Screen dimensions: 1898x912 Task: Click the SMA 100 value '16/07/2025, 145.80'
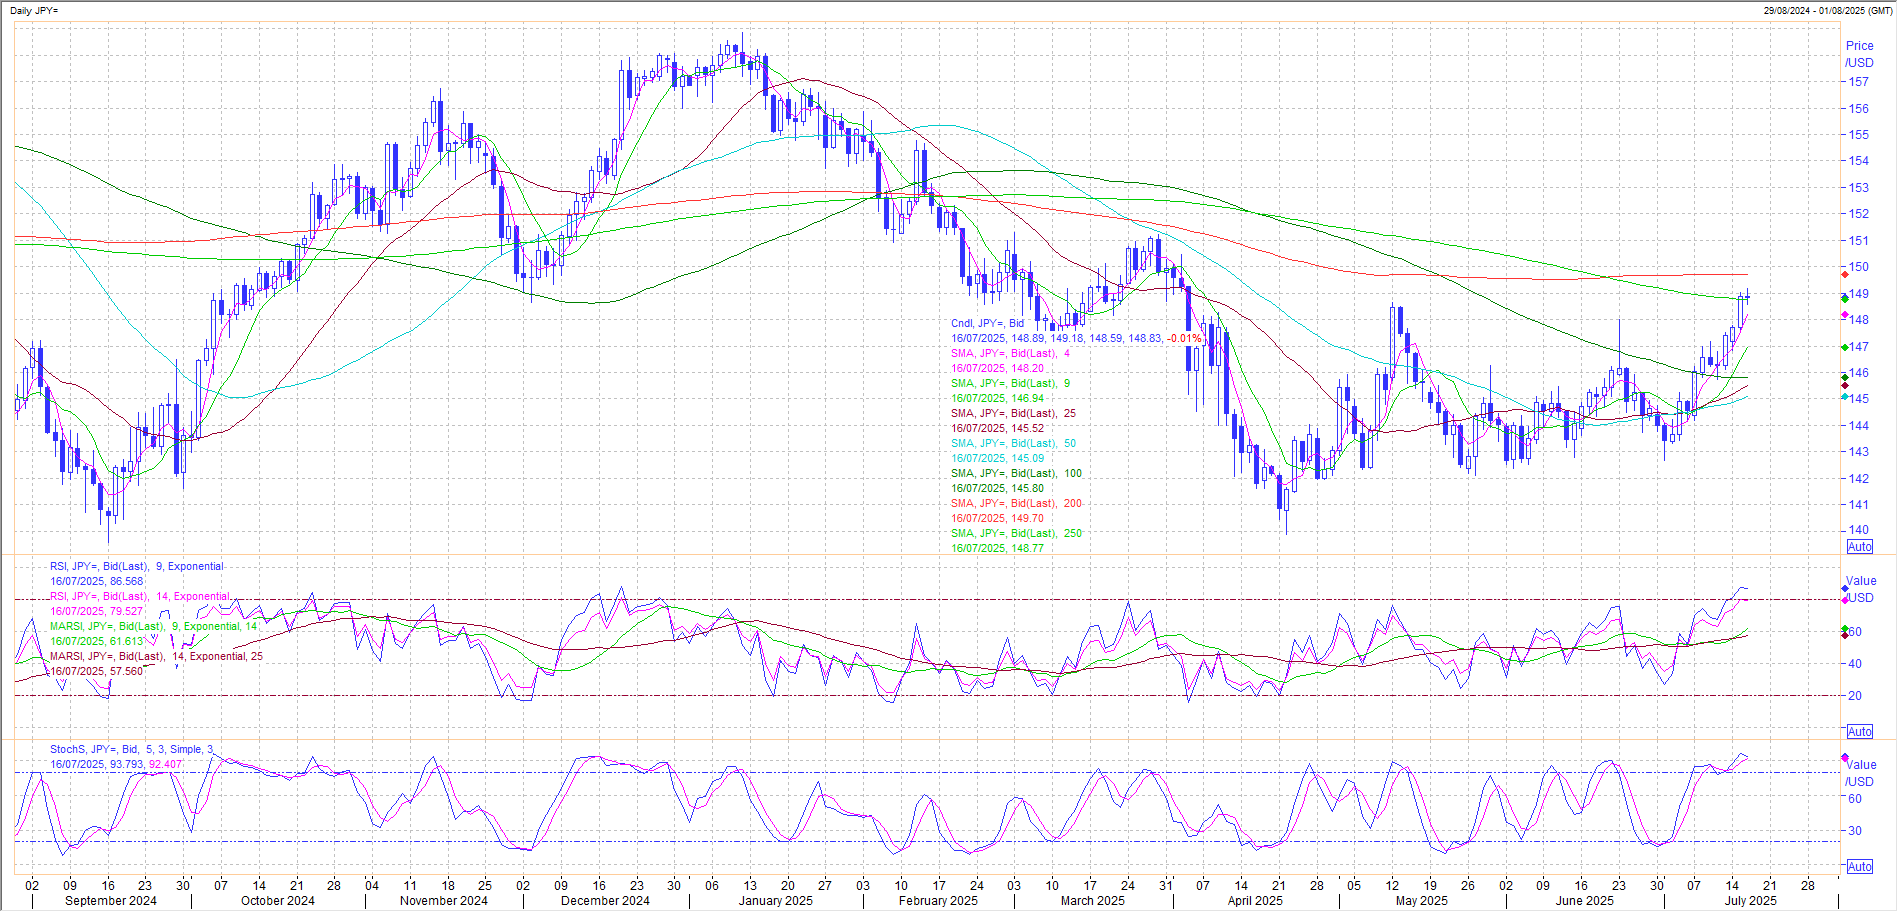997,489
